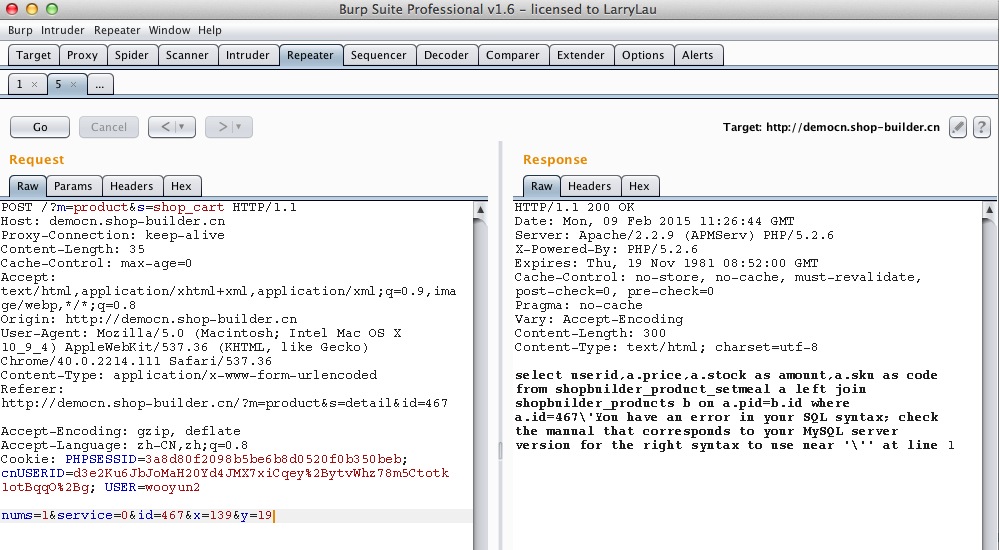Open the Repeater menu
This screenshot has width=999, height=550.
(117, 30)
